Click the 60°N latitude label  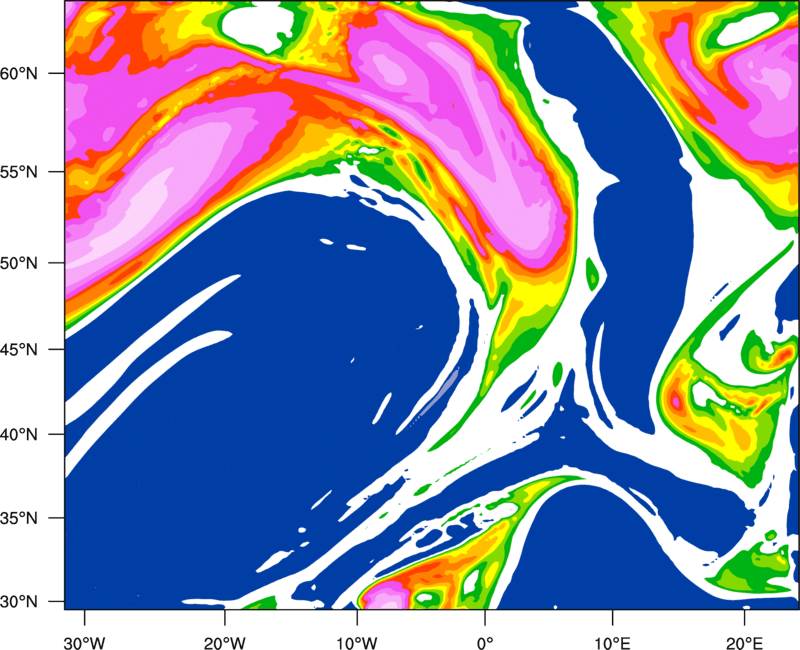[19, 73]
